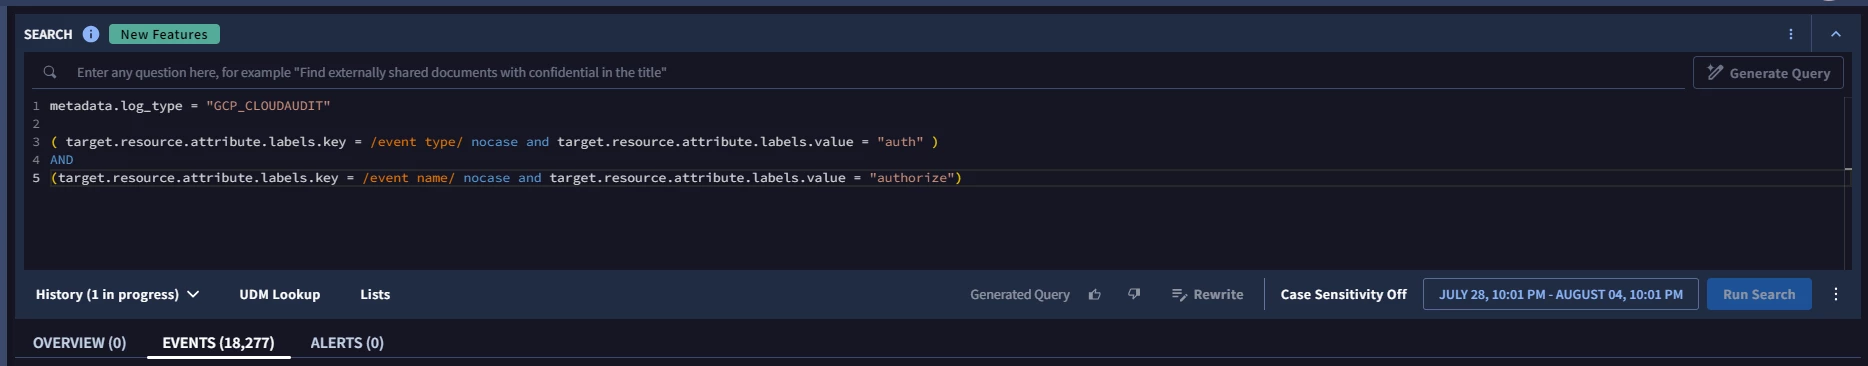Click the magnifying glass search icon

[x=50, y=72]
